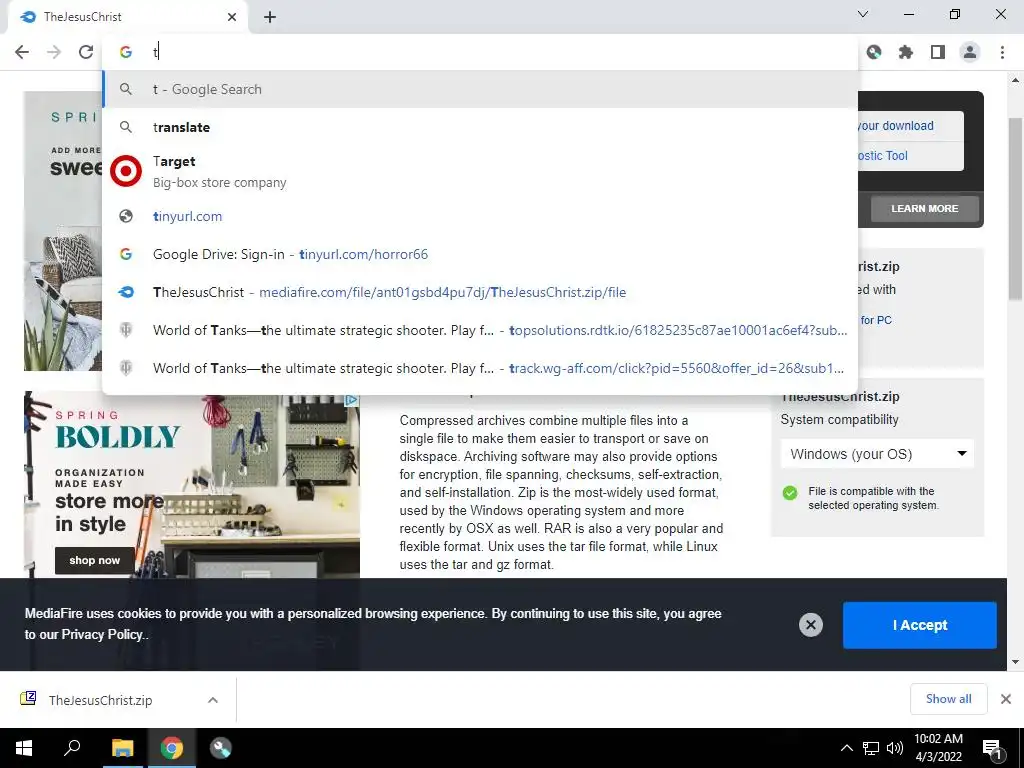The image size is (1024, 768).
Task: Select the Target big-box store suggestion
Action: pos(480,172)
